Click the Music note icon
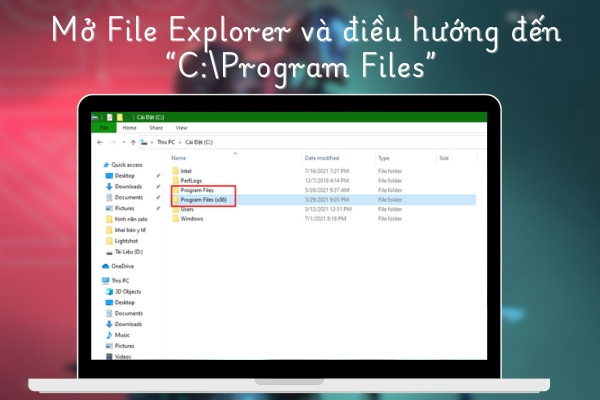 tap(109, 335)
